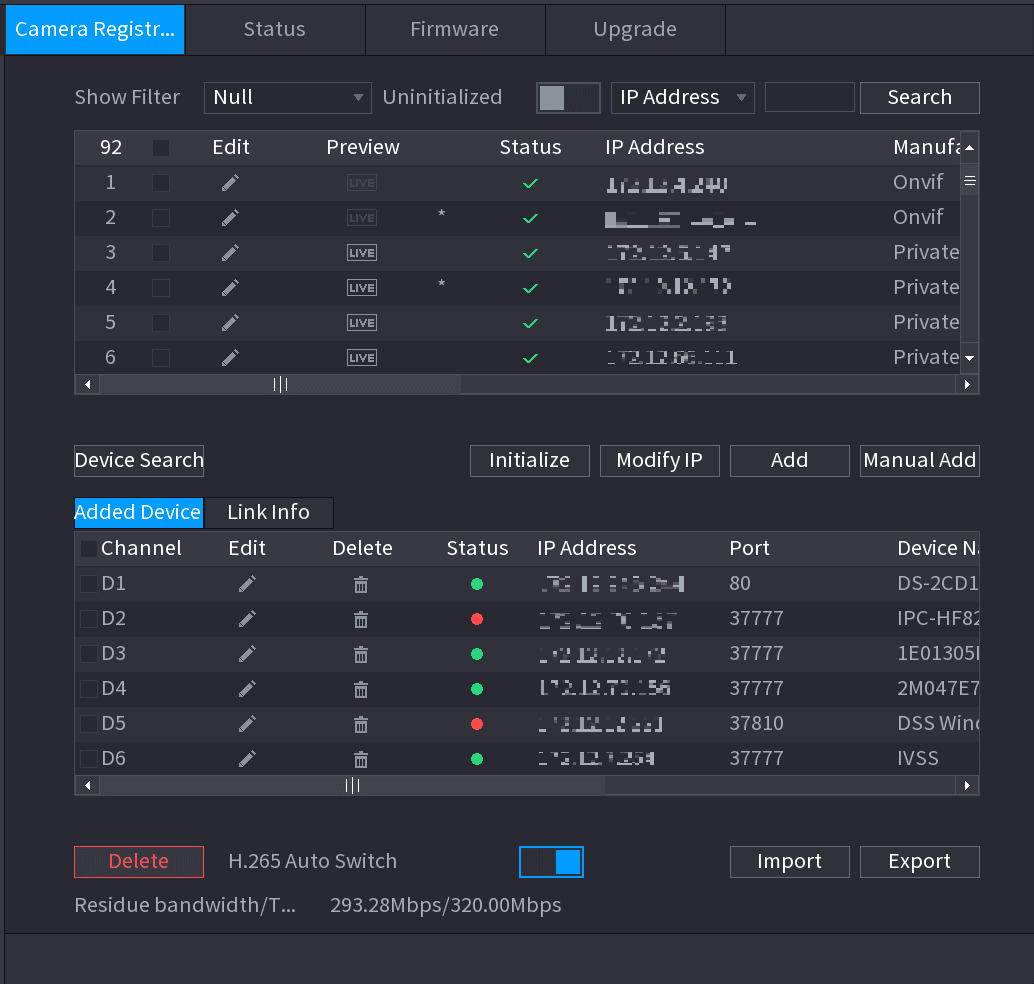Check the box for searched device row 3
The image size is (1034, 984).
click(161, 253)
